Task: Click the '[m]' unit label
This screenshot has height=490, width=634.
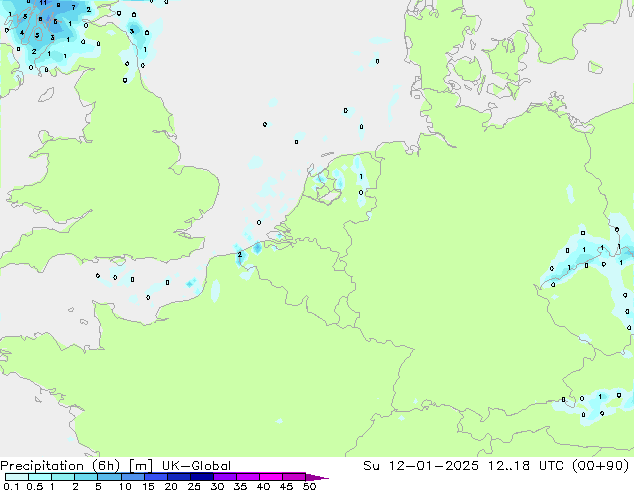Action: click(141, 466)
